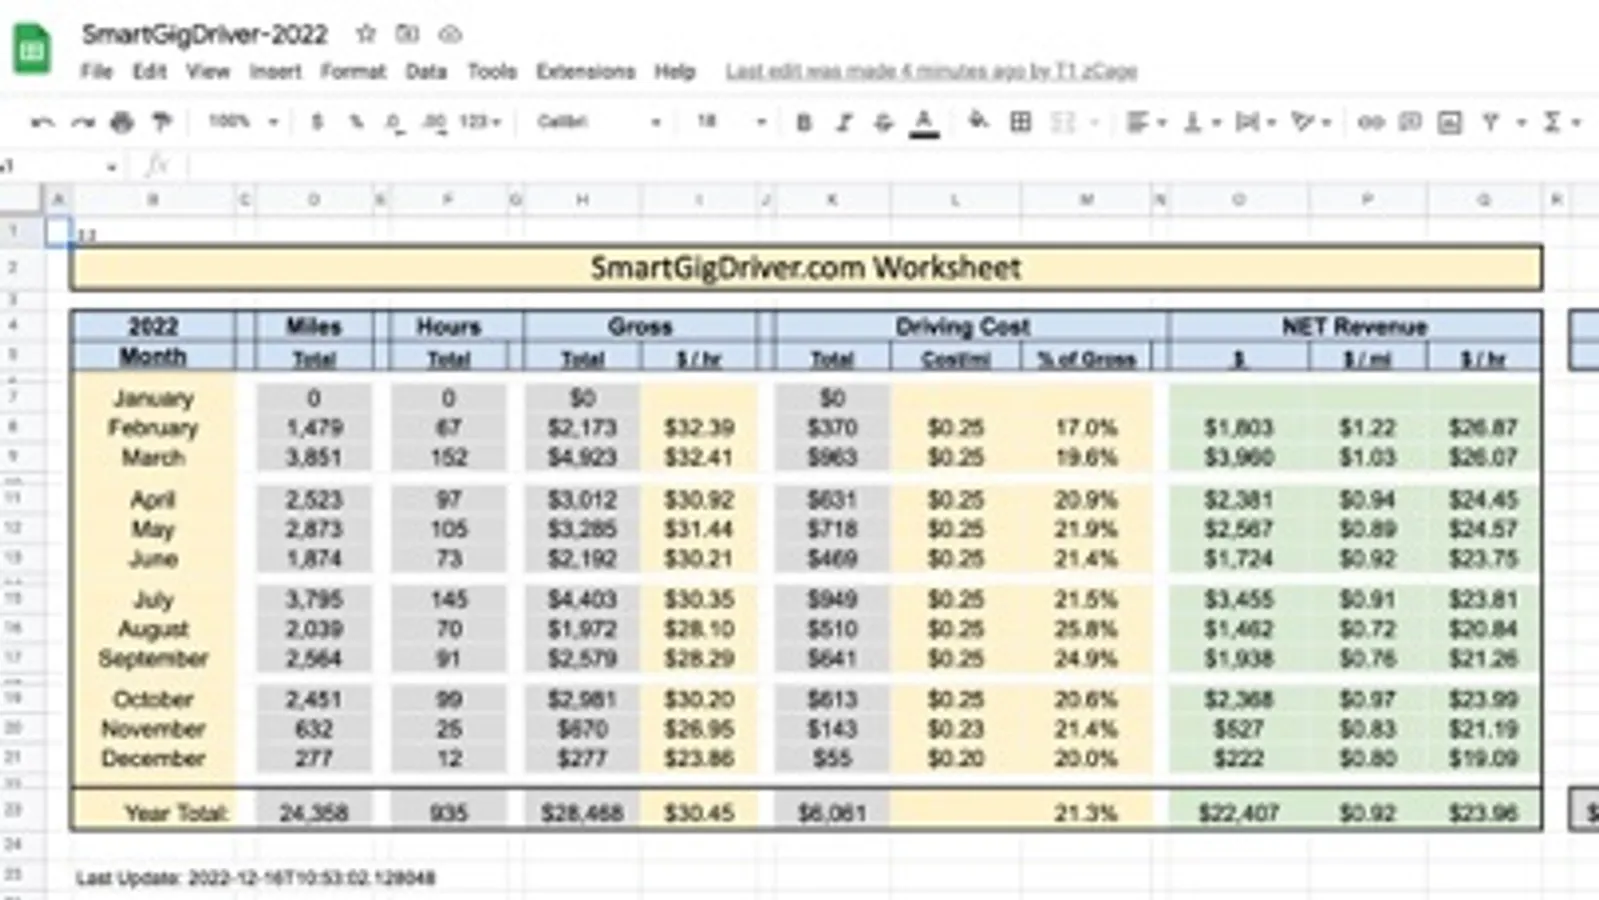Image resolution: width=1599 pixels, height=900 pixels.
Task: Open the text rotation dropdown
Action: pos(1311,122)
